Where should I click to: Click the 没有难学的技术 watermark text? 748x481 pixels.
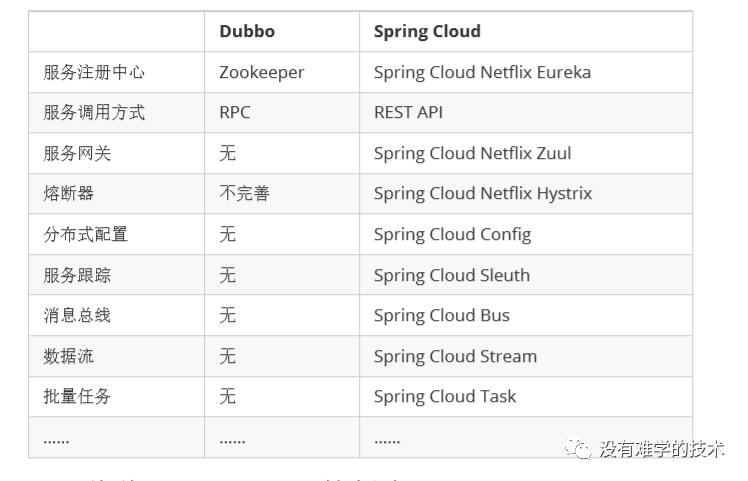(662, 449)
